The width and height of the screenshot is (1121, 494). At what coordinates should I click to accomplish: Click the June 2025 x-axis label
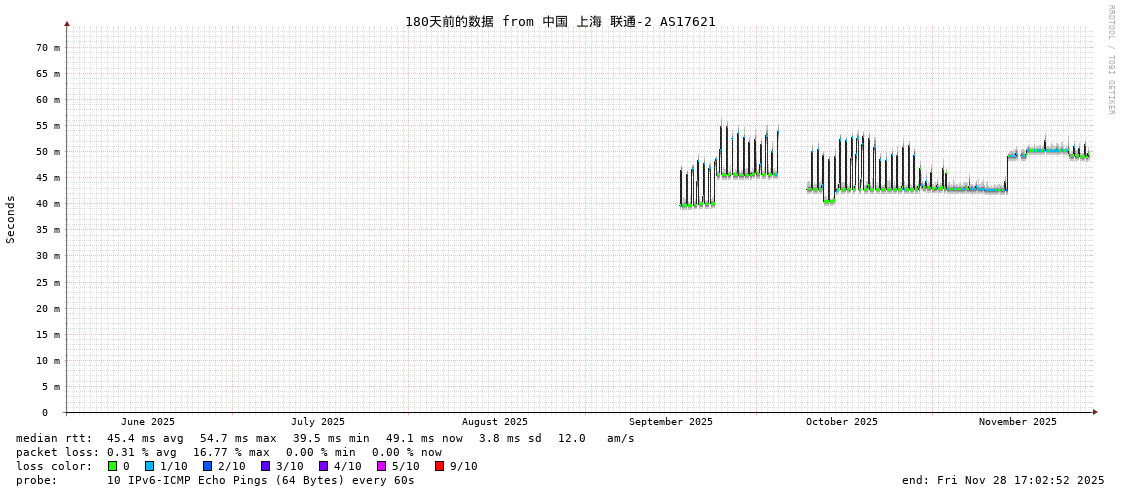[x=148, y=422]
